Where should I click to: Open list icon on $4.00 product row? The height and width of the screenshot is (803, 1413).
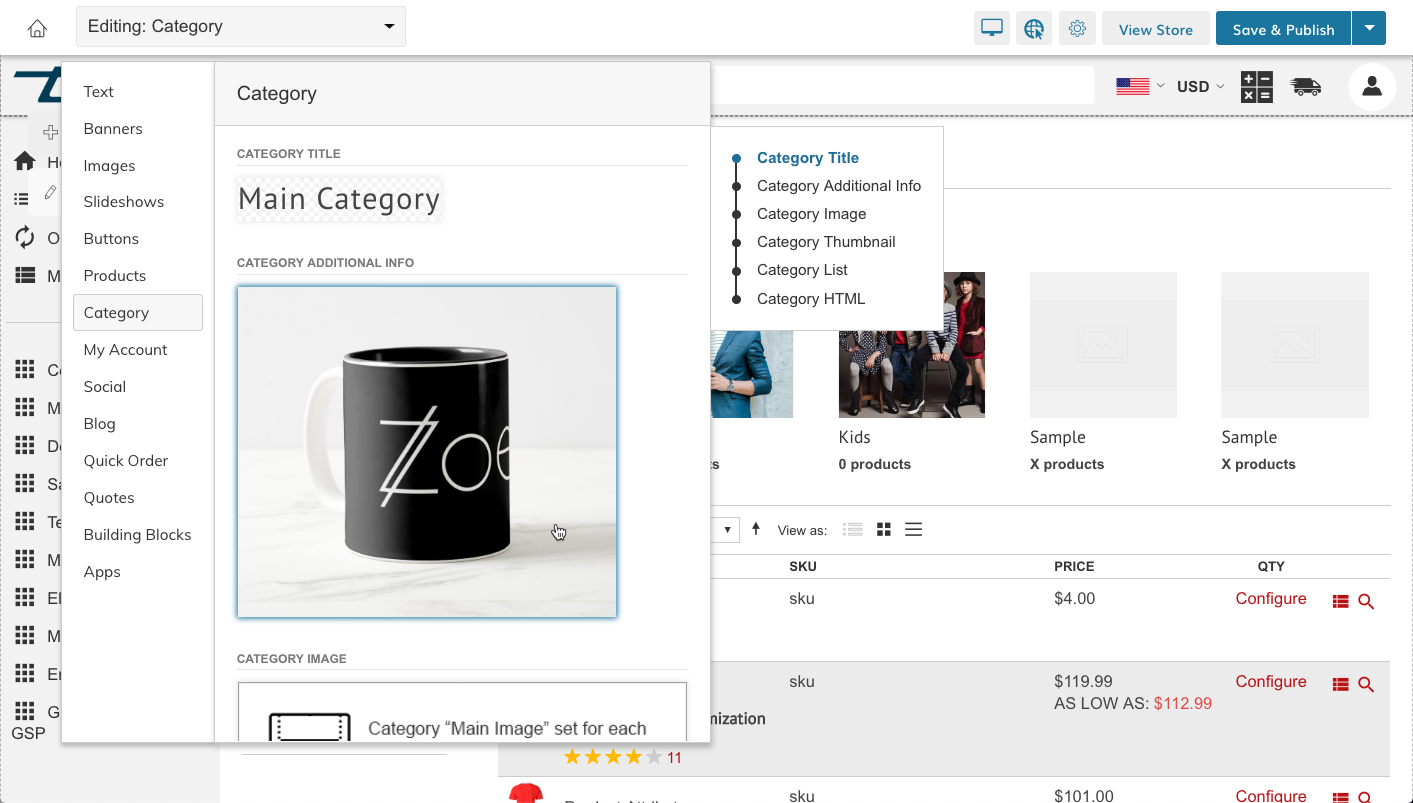click(x=1341, y=602)
